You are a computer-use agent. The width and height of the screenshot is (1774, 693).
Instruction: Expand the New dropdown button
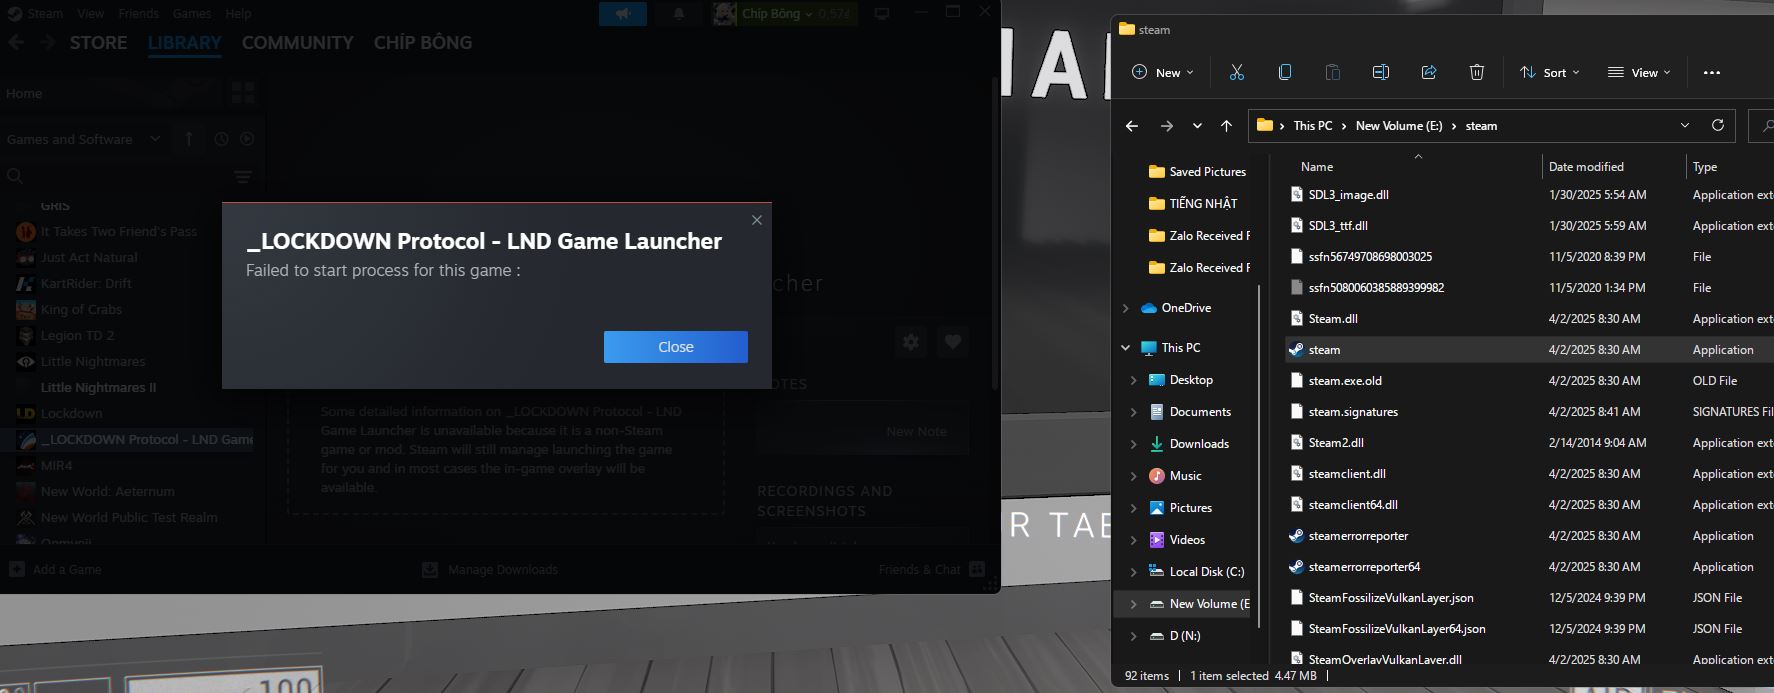click(1162, 72)
